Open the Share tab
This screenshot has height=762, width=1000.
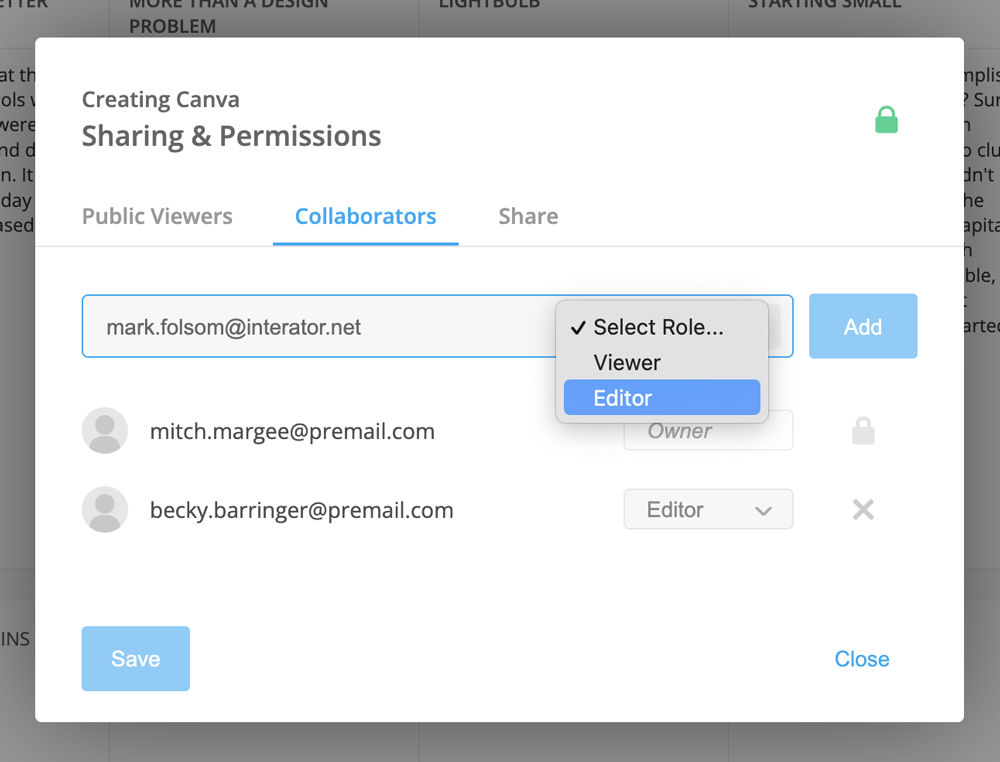pyautogui.click(x=528, y=216)
